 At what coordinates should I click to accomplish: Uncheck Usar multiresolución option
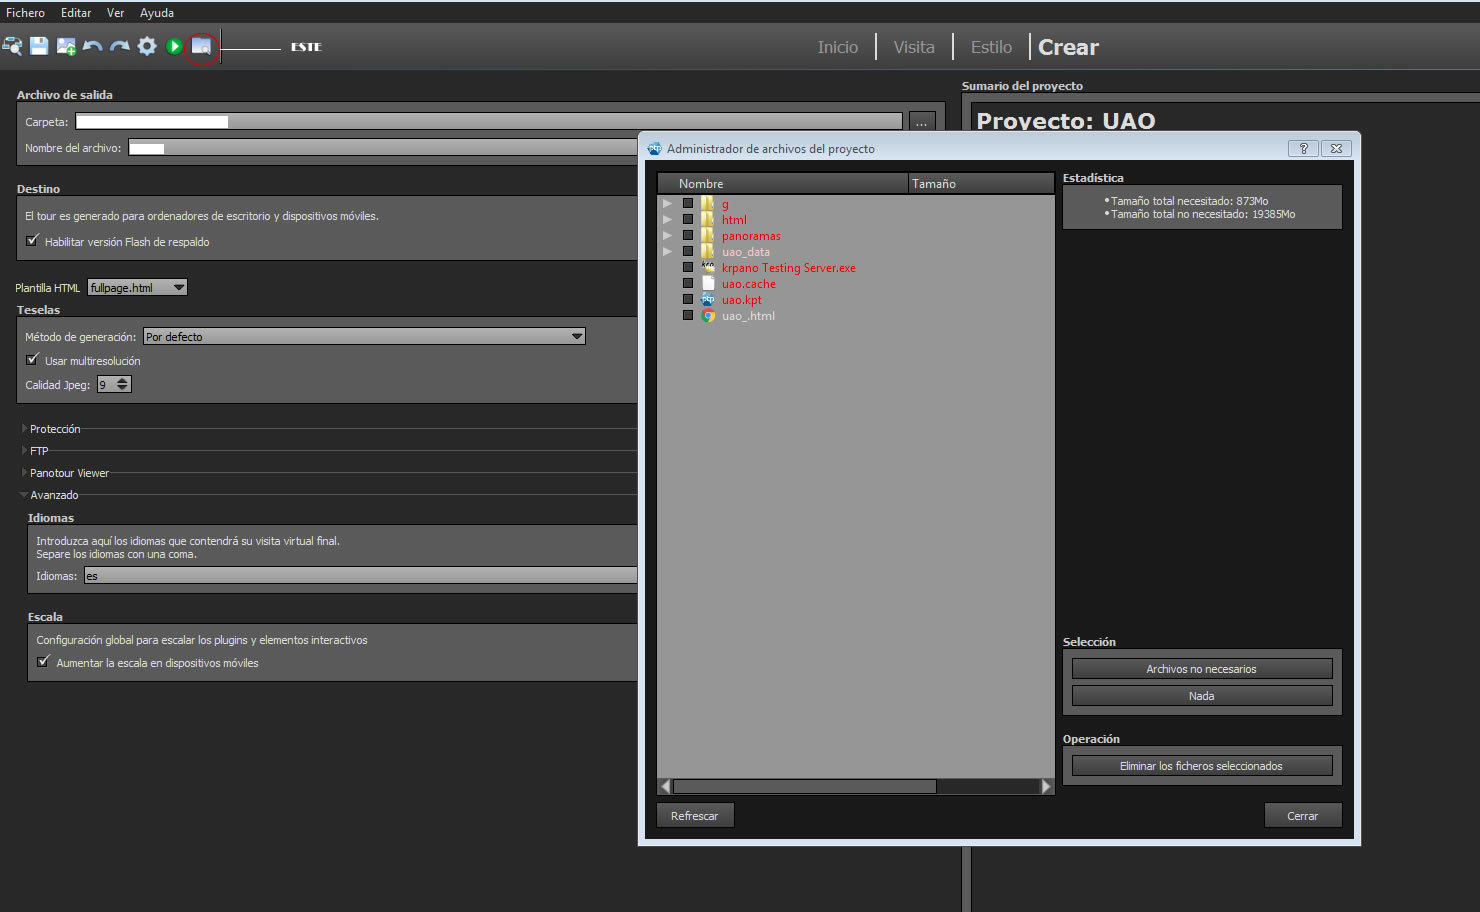[x=33, y=360]
